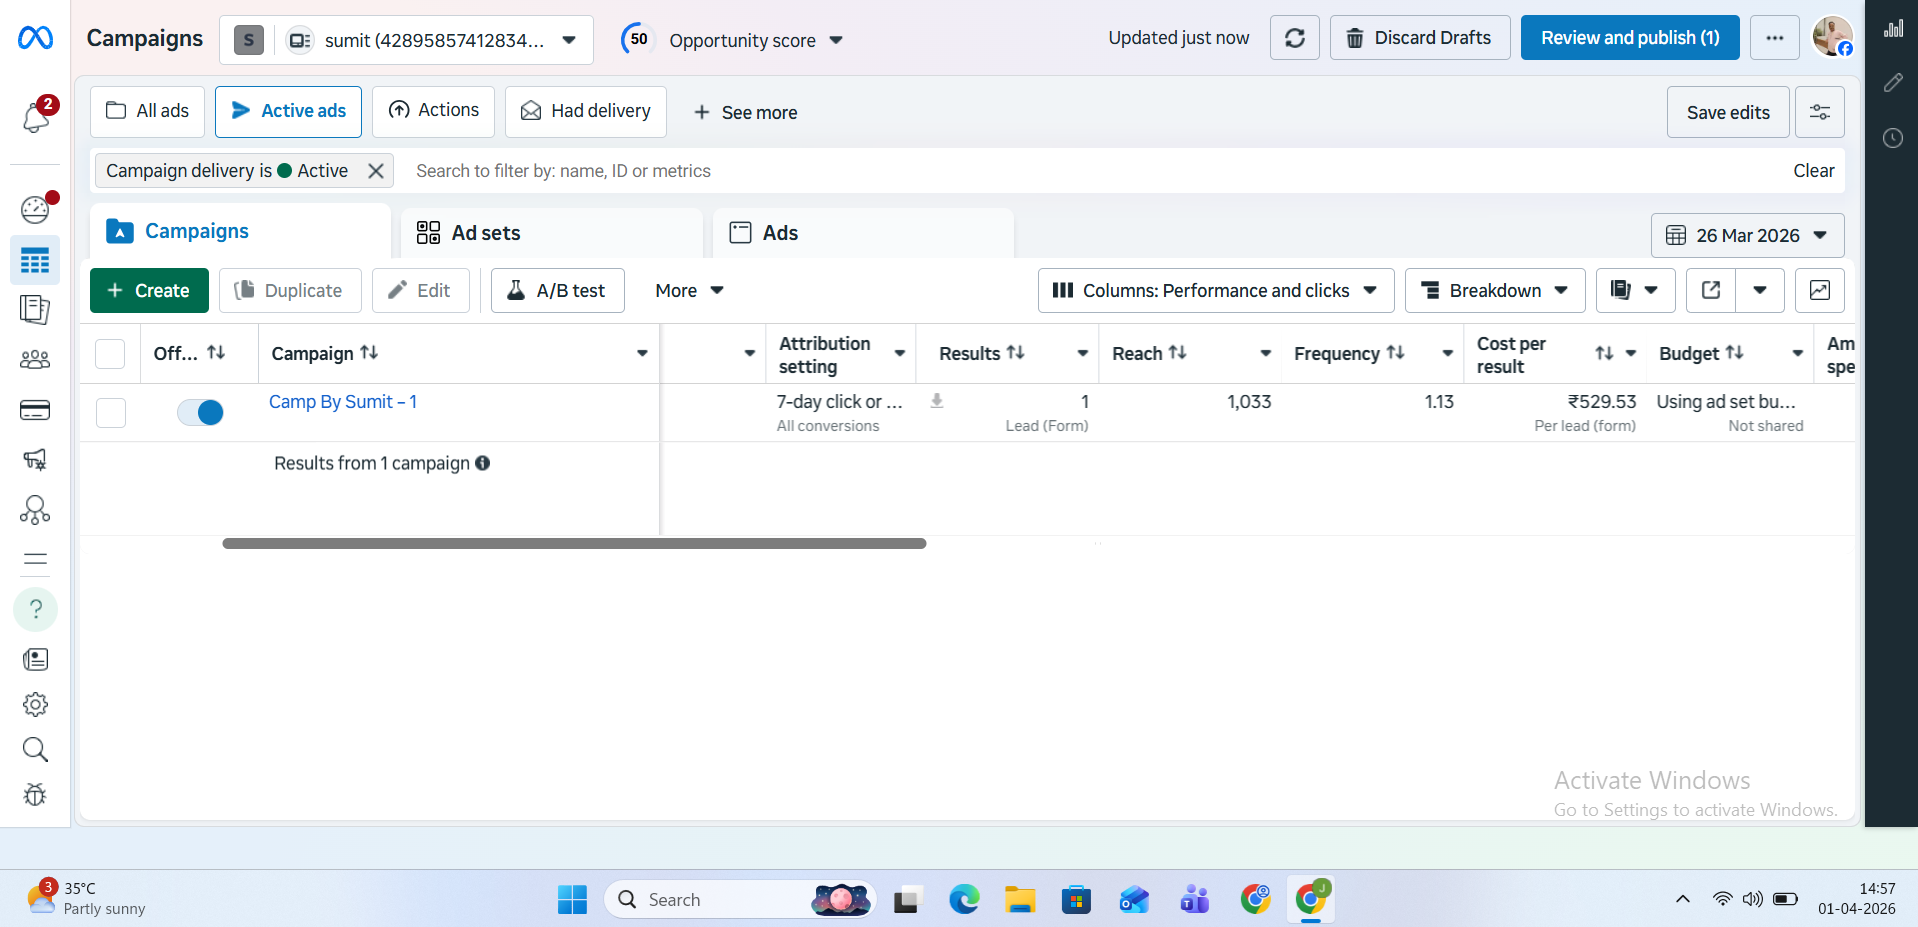The image size is (1918, 927).
Task: Open Billing card icon in sidebar
Action: 35,410
